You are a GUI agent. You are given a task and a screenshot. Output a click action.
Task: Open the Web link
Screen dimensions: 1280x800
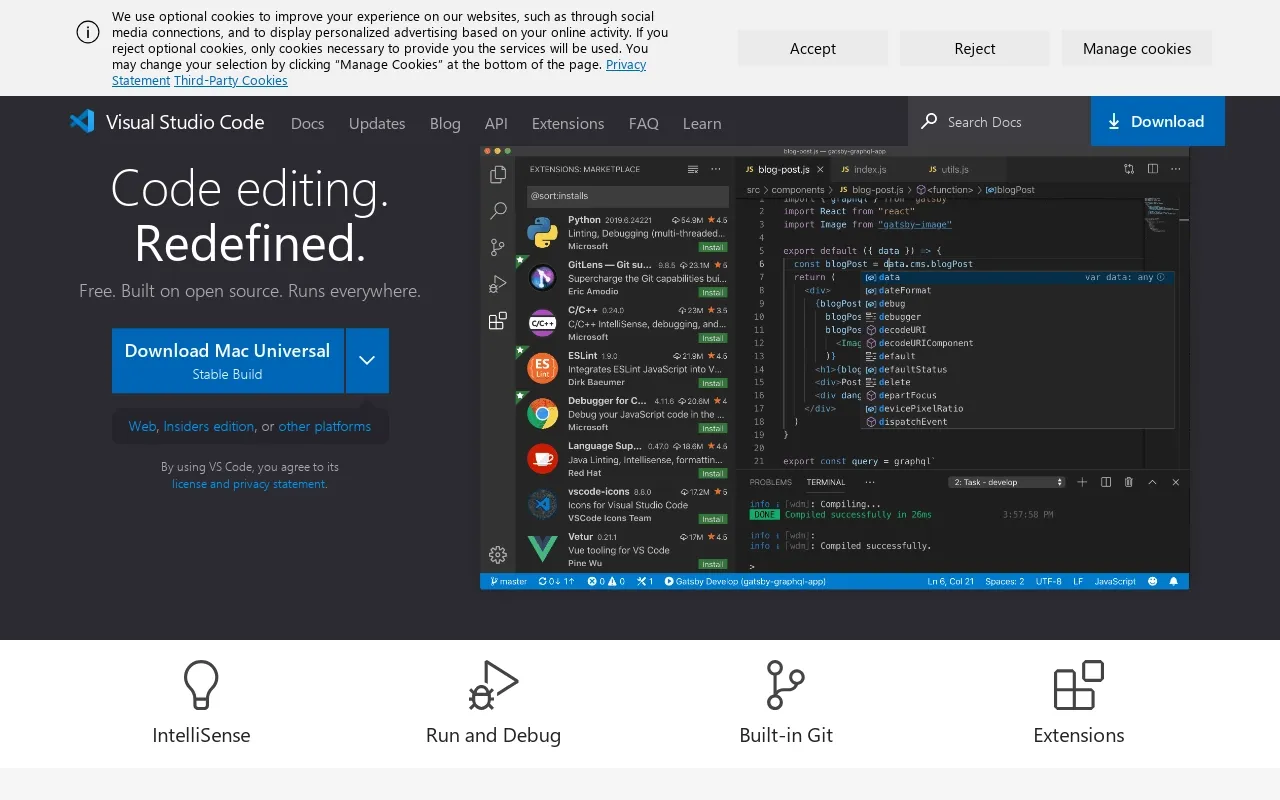tap(142, 426)
